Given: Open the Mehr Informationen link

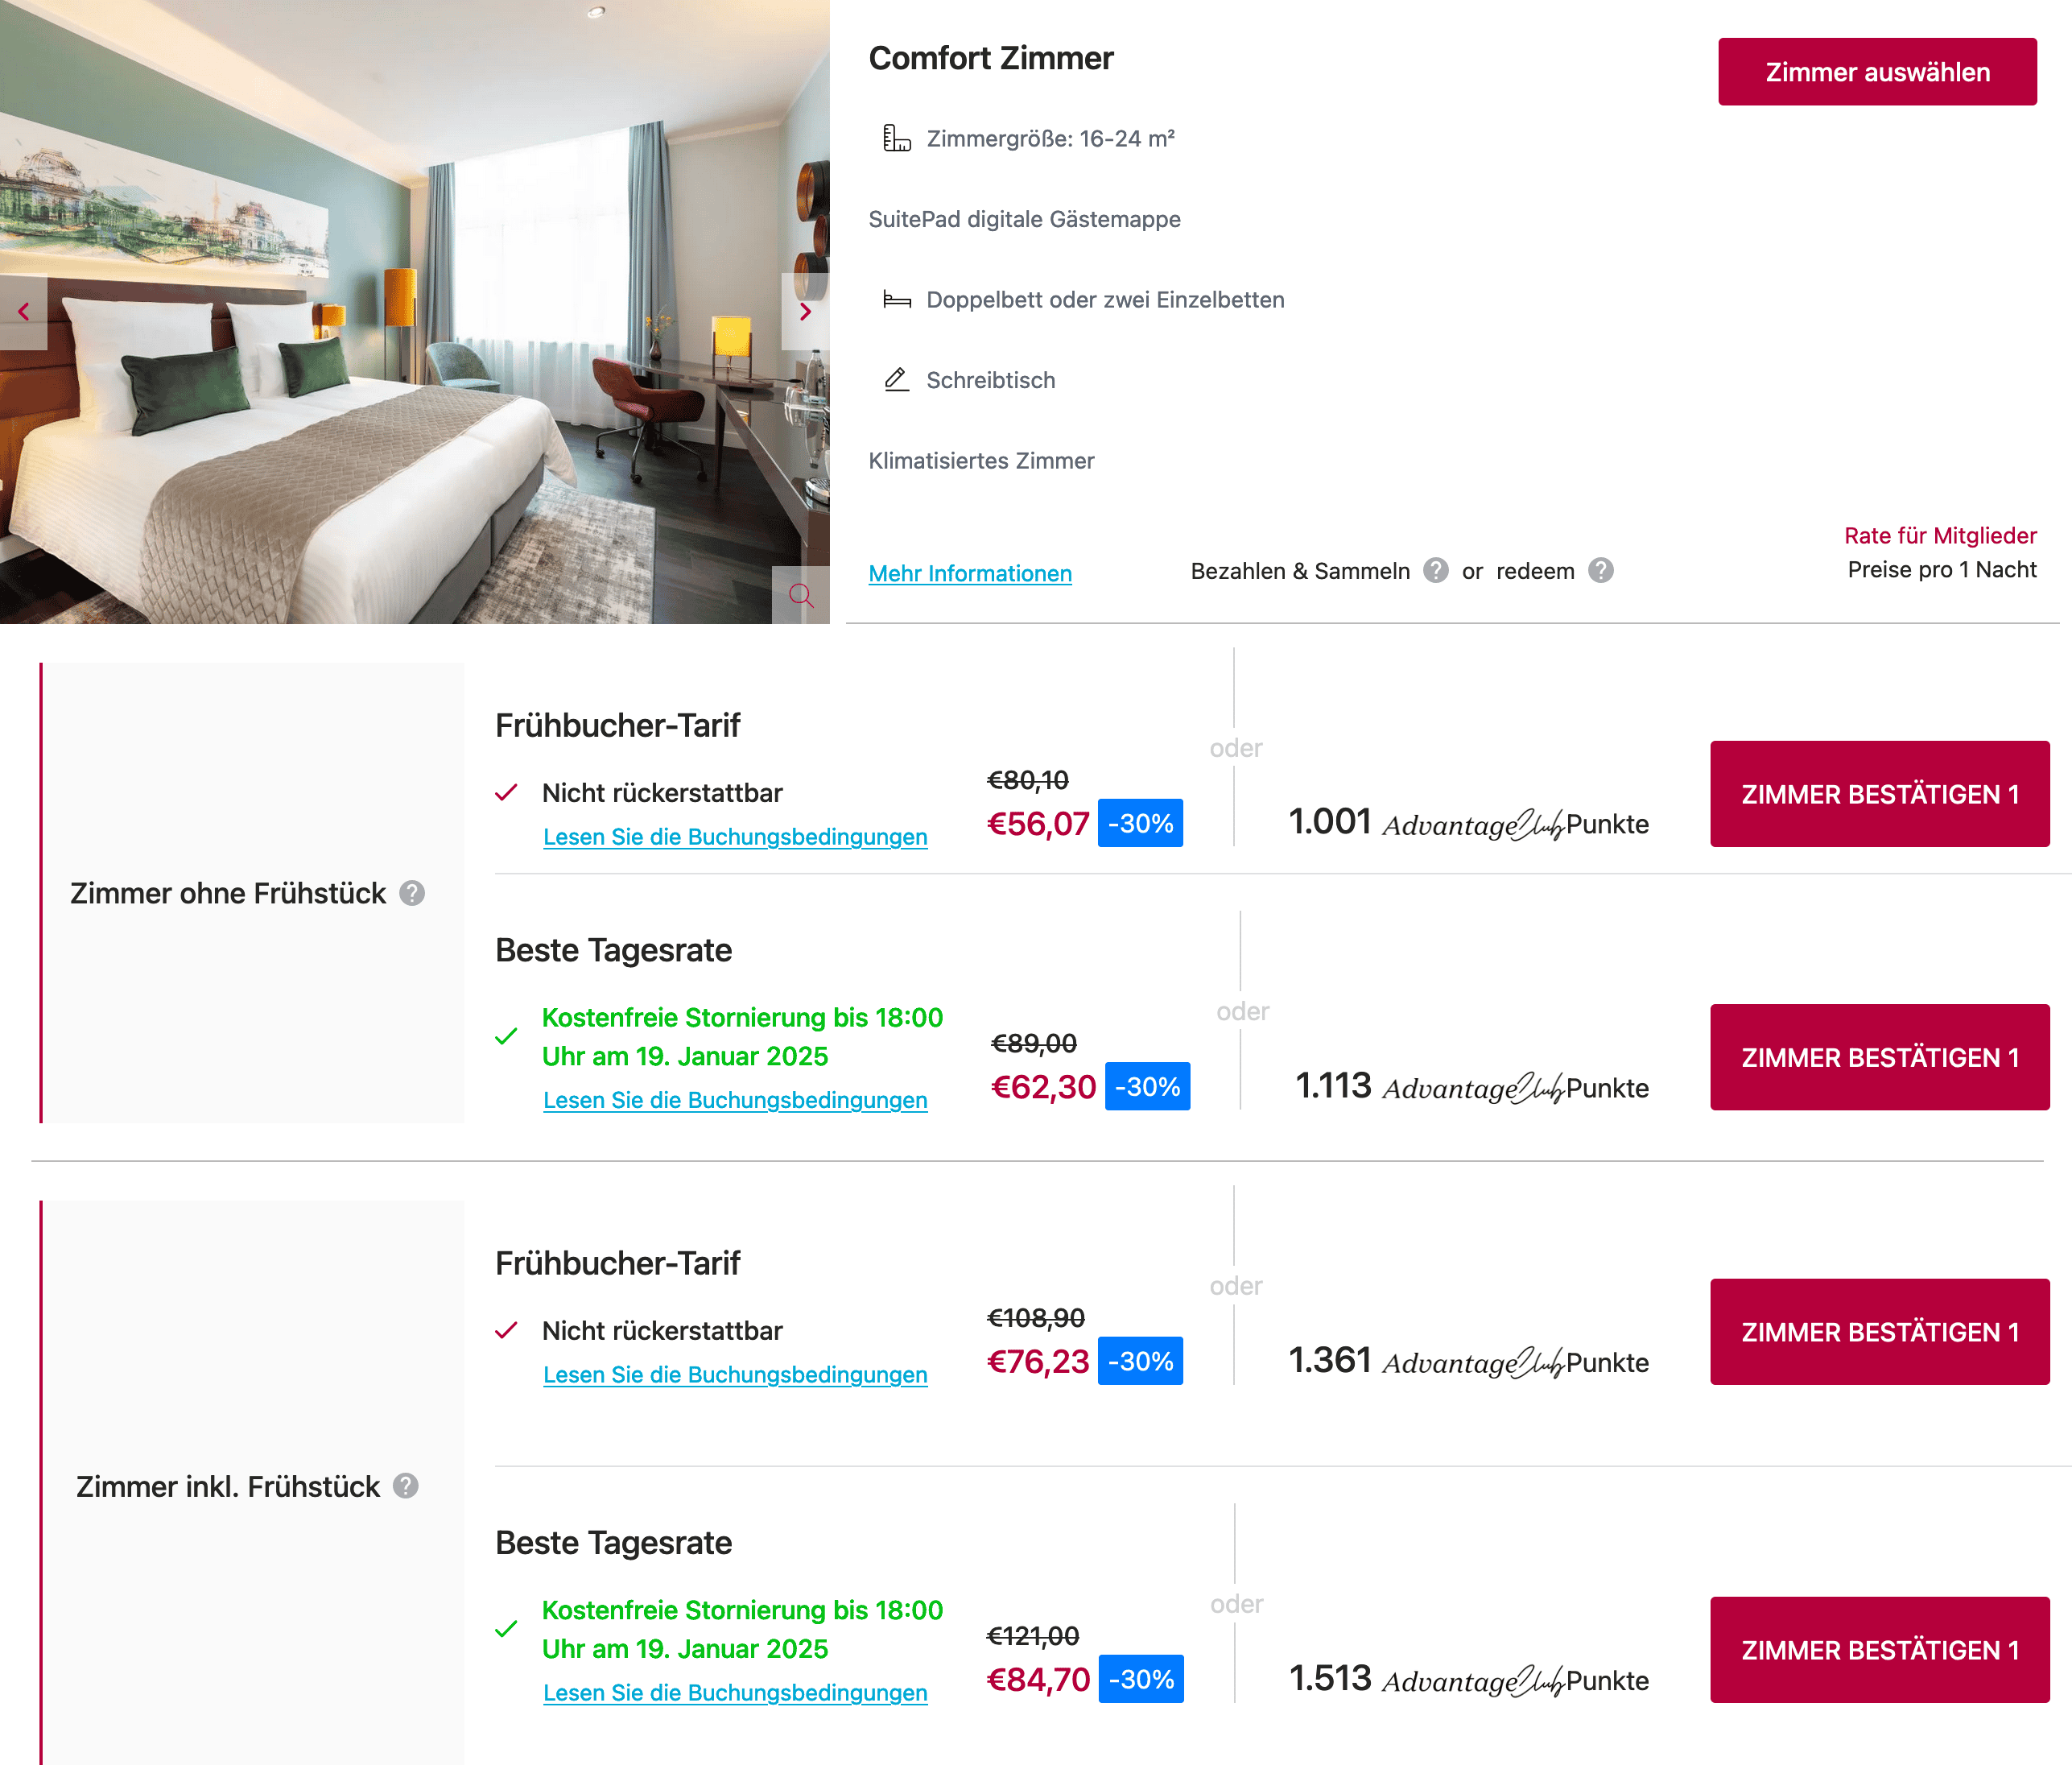Looking at the screenshot, I should pos(970,574).
